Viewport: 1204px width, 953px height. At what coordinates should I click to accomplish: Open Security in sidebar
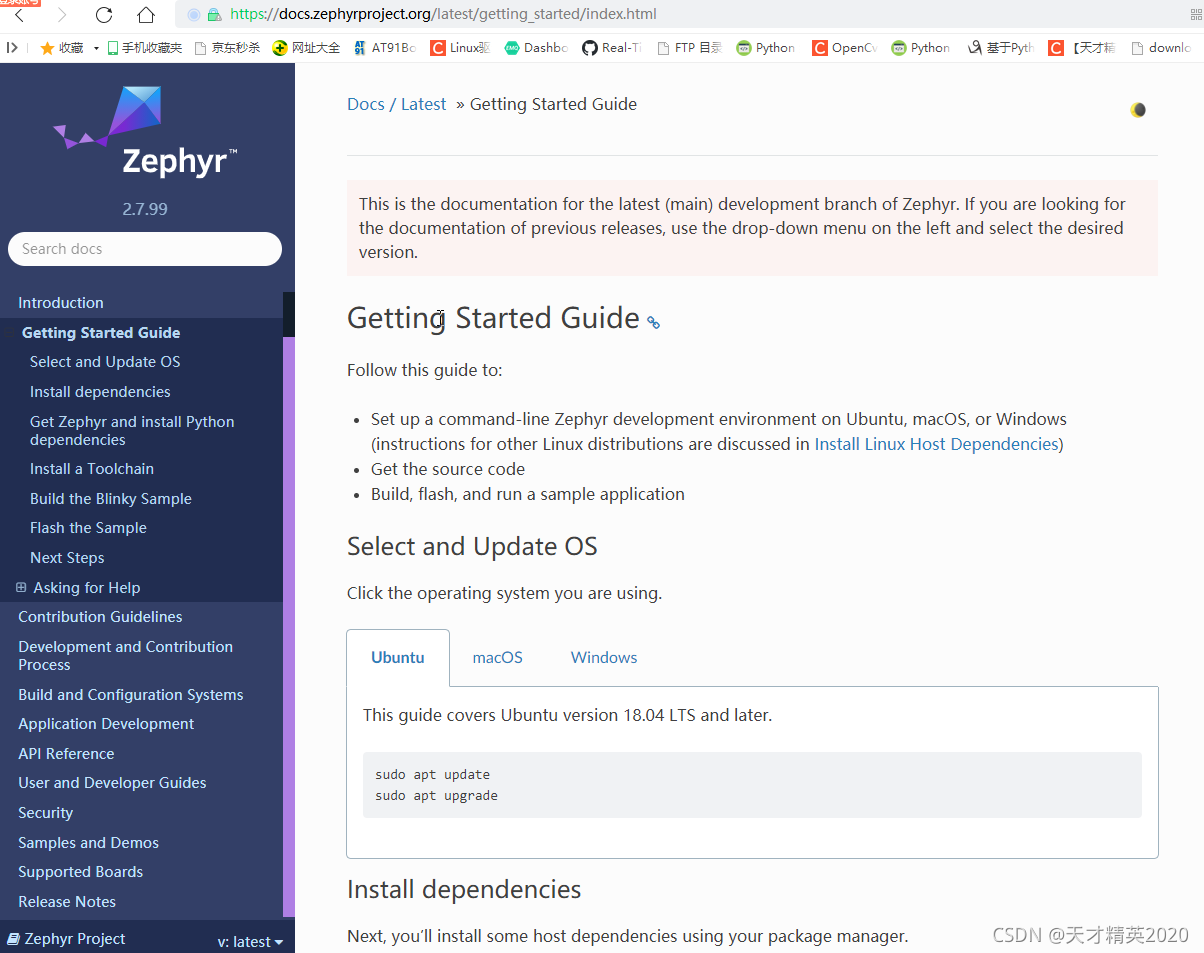point(46,813)
